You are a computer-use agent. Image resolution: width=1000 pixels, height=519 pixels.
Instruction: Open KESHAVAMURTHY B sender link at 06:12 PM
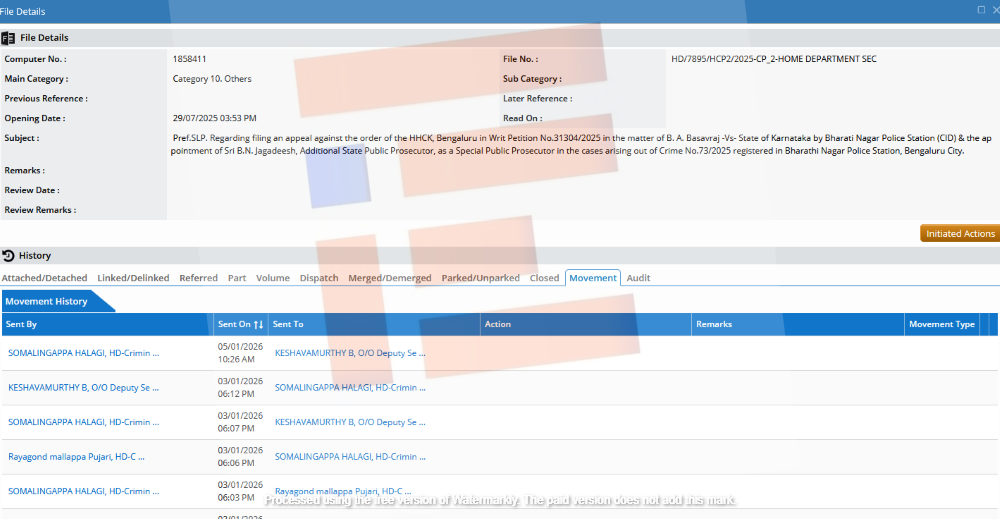pos(83,387)
